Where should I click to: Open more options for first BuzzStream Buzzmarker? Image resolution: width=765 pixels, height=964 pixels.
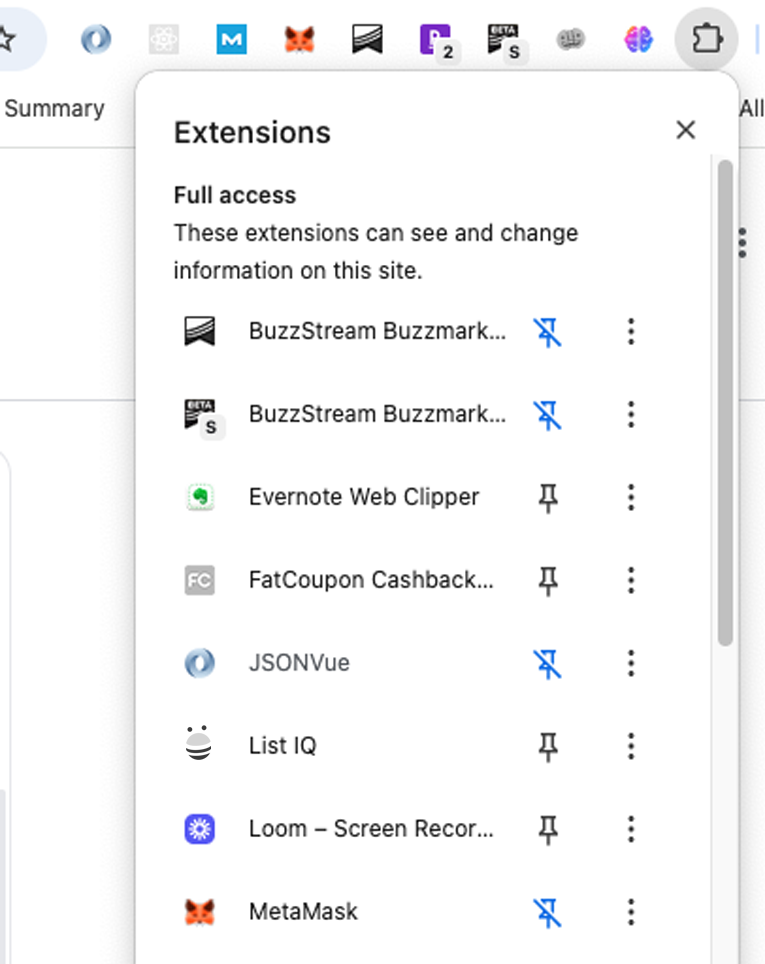[x=631, y=332]
